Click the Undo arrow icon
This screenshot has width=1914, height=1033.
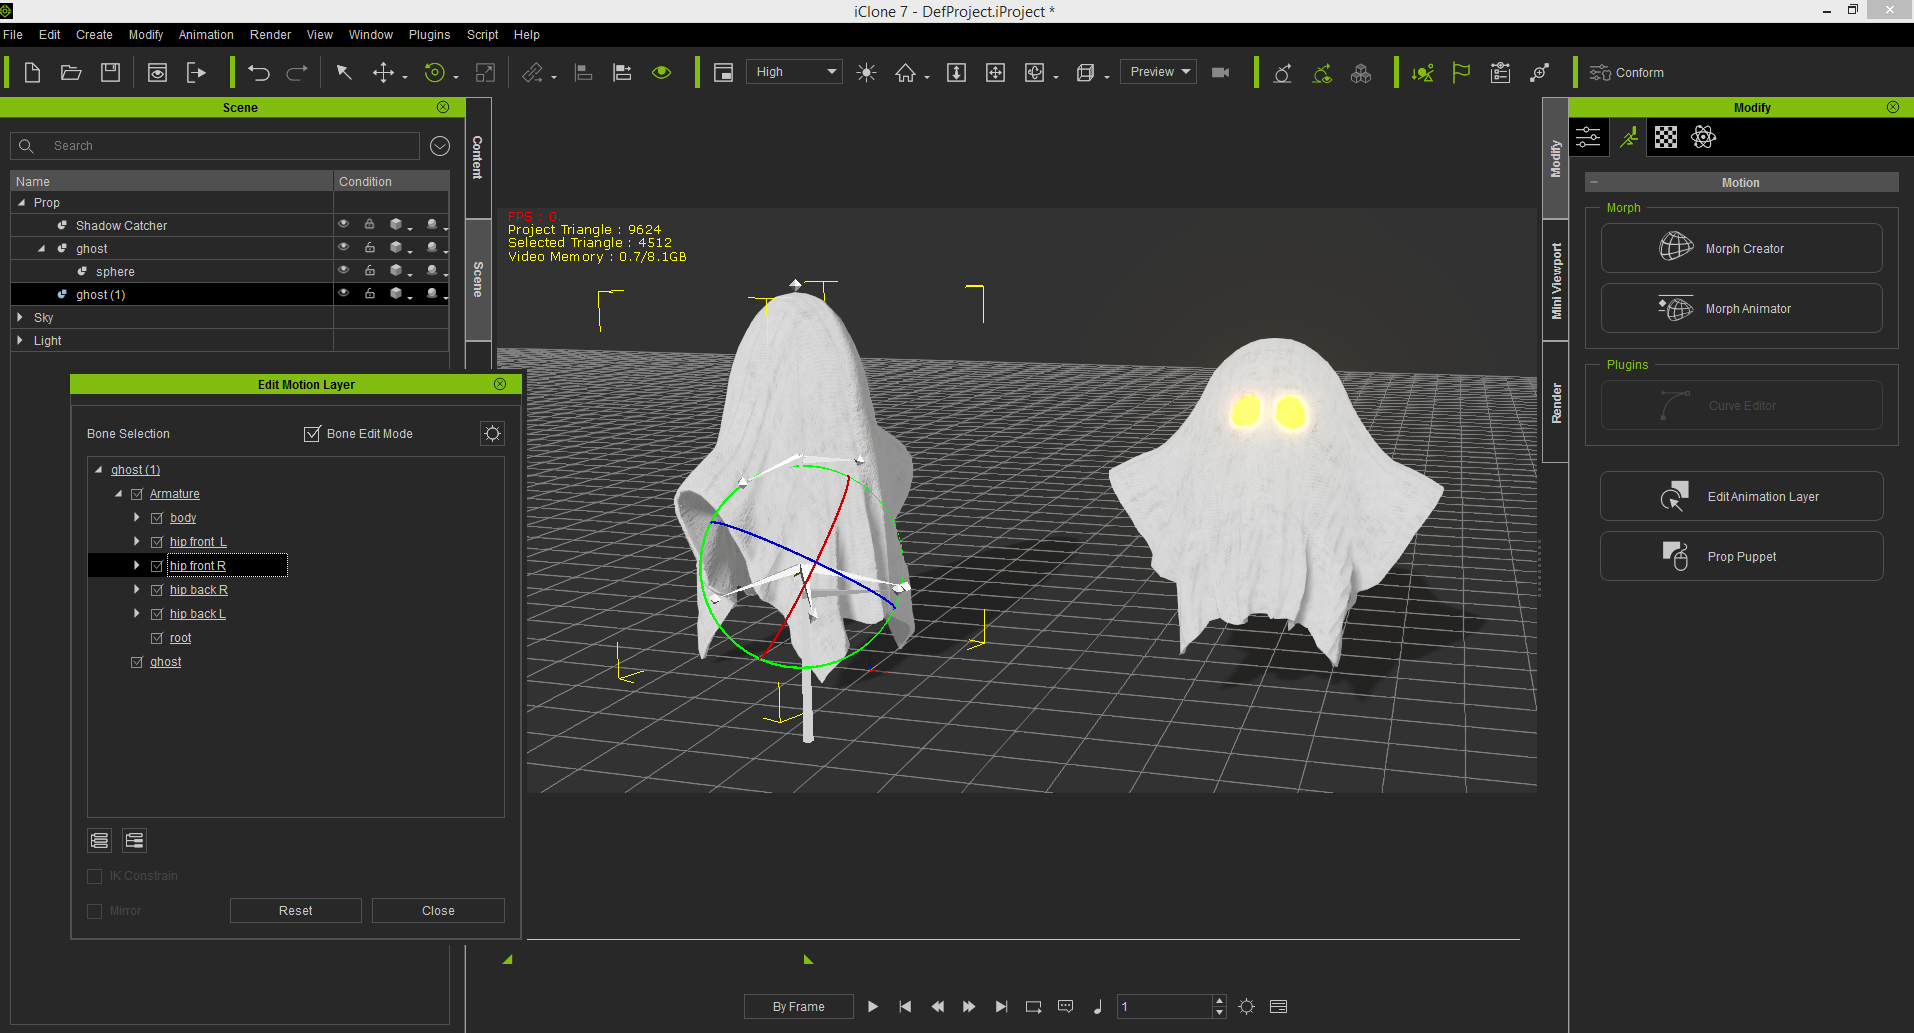(259, 72)
